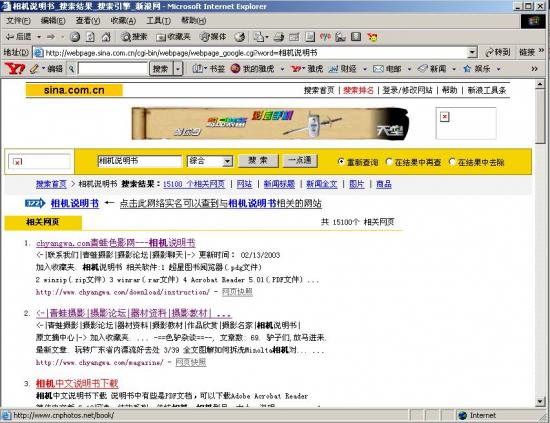Open the 查看(V) menu
Image resolution: width=550 pixels, height=423 pixels.
88,21
